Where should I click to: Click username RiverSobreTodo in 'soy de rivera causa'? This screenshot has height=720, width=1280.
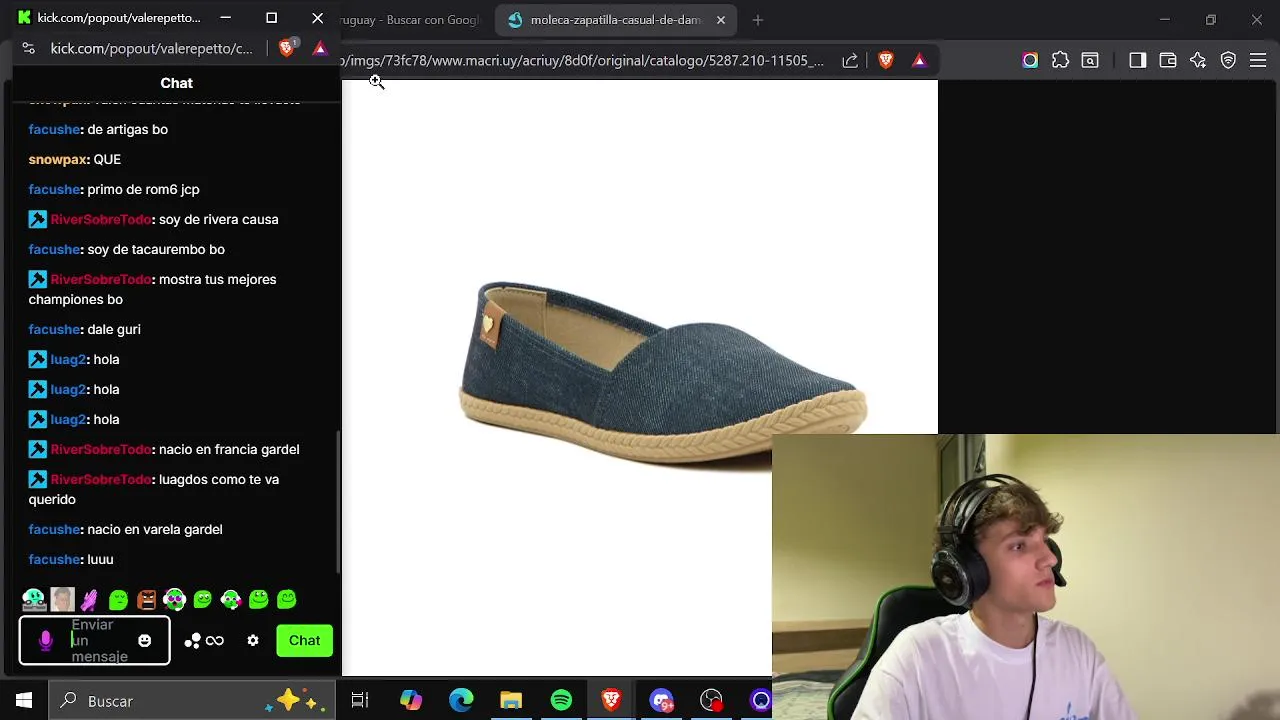click(101, 219)
